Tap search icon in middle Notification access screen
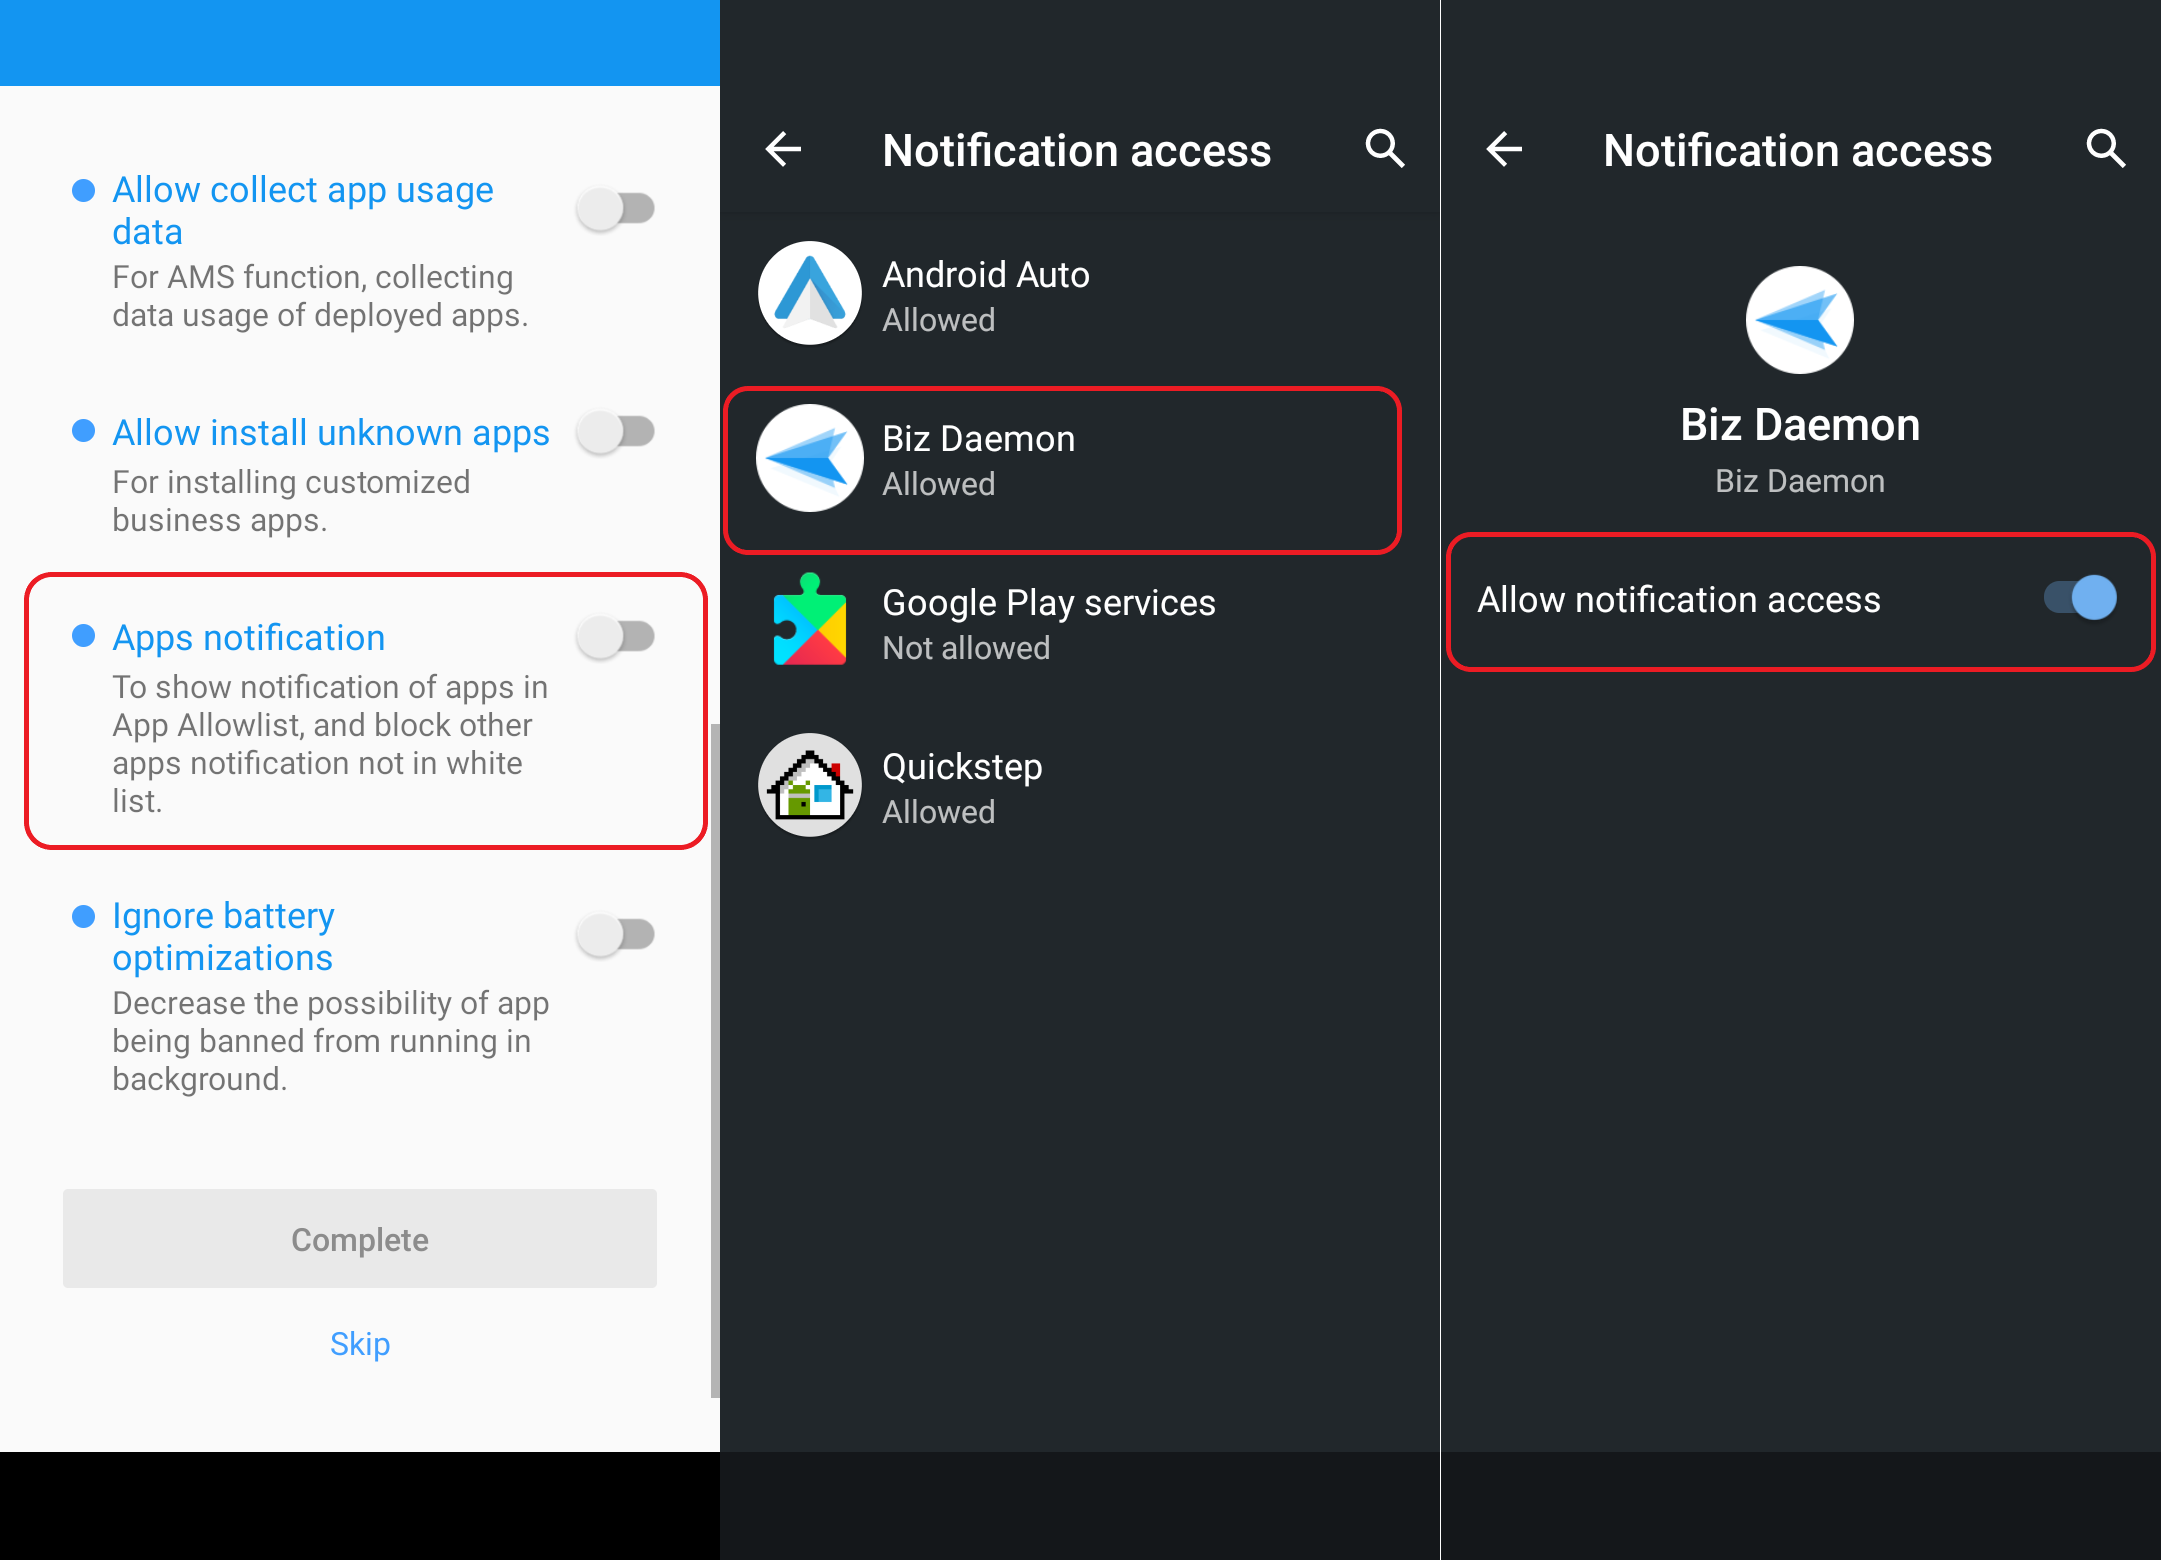This screenshot has width=2161, height=1560. 1385,149
